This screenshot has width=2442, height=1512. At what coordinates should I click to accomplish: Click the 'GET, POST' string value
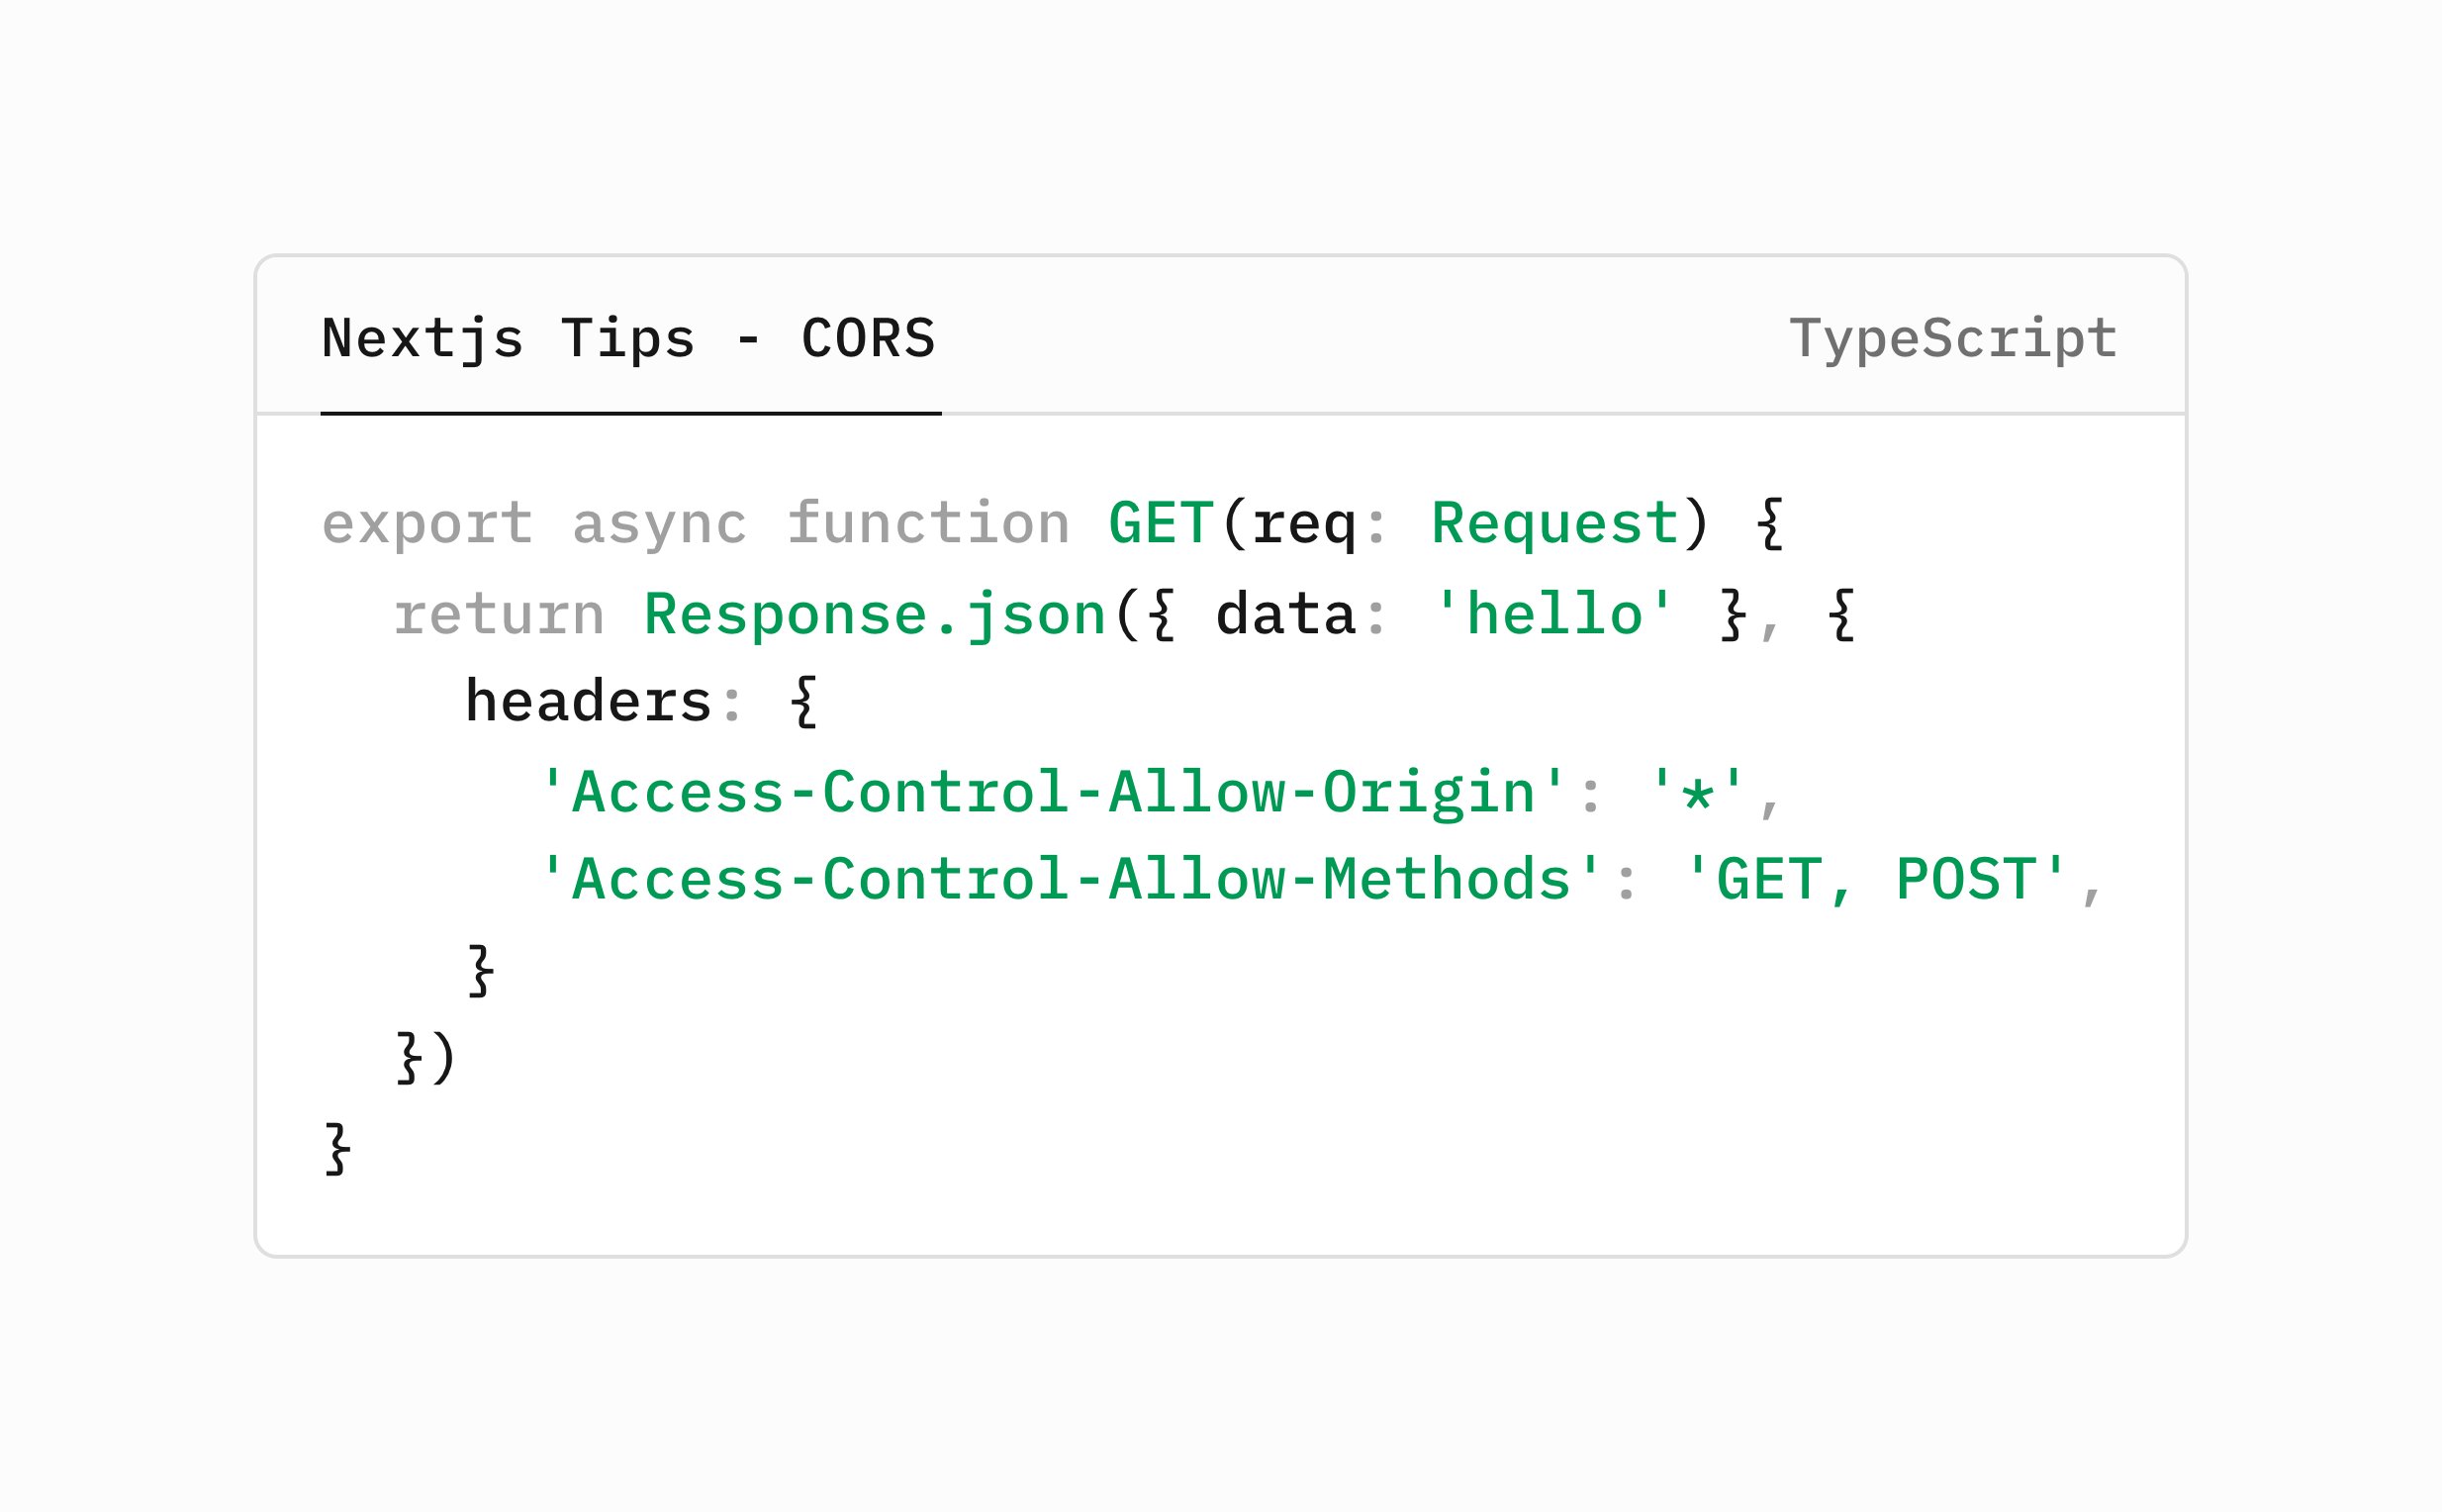(1876, 879)
